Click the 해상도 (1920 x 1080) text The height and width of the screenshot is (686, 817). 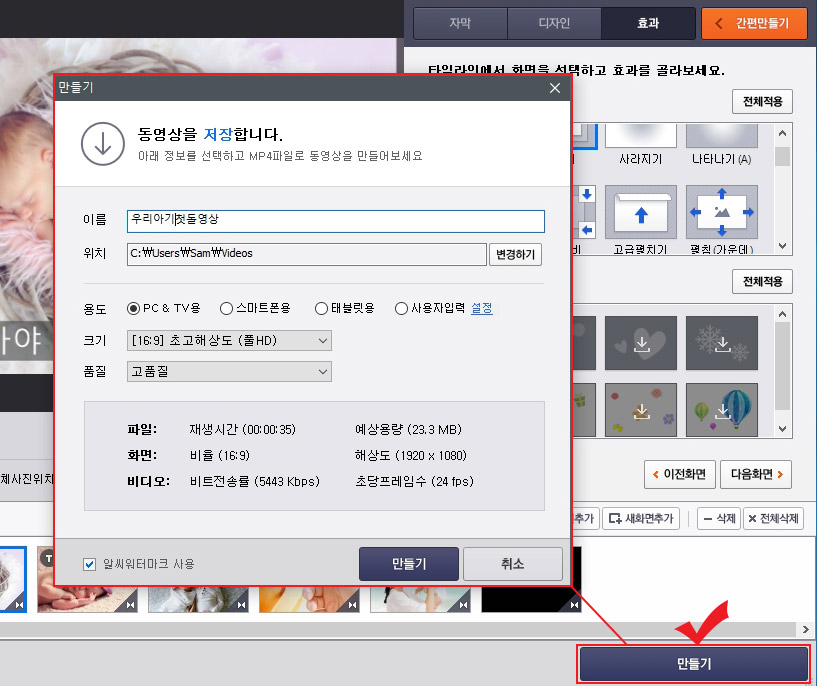coord(411,456)
